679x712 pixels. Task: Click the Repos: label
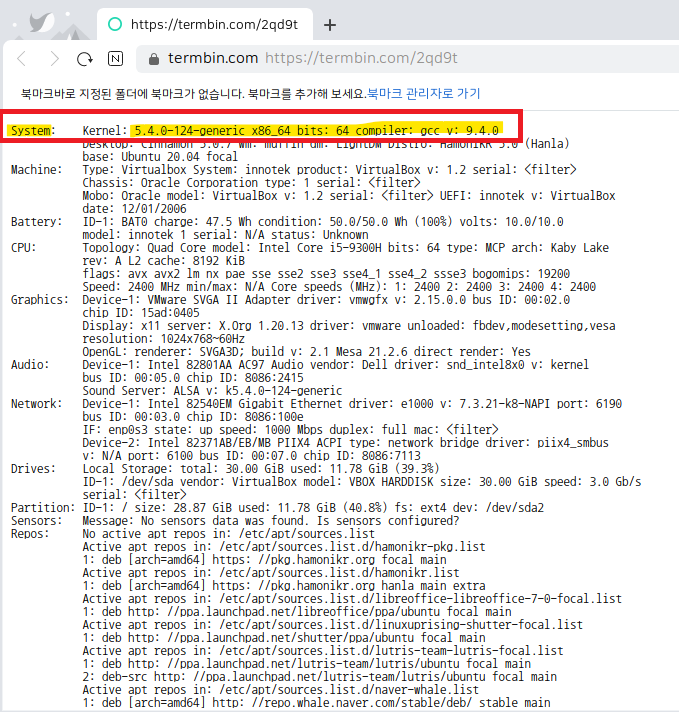point(30,534)
